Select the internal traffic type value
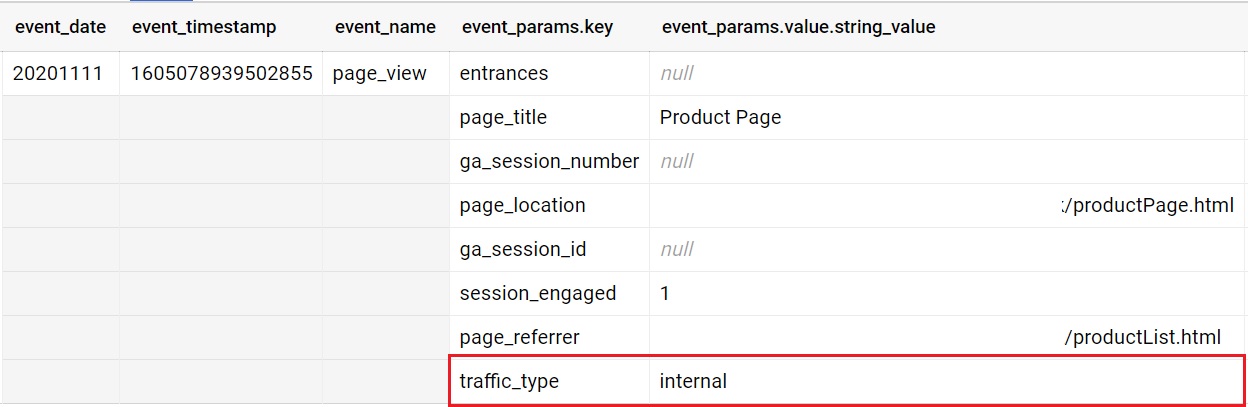Image resolution: width=1248 pixels, height=407 pixels. [693, 381]
